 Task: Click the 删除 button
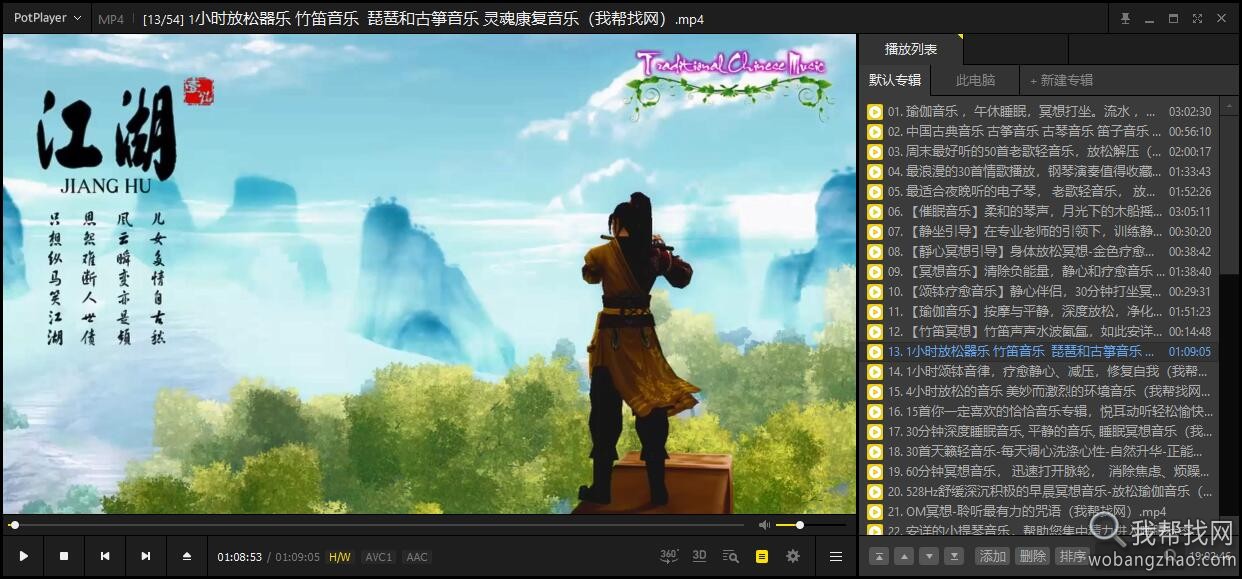pos(1032,556)
